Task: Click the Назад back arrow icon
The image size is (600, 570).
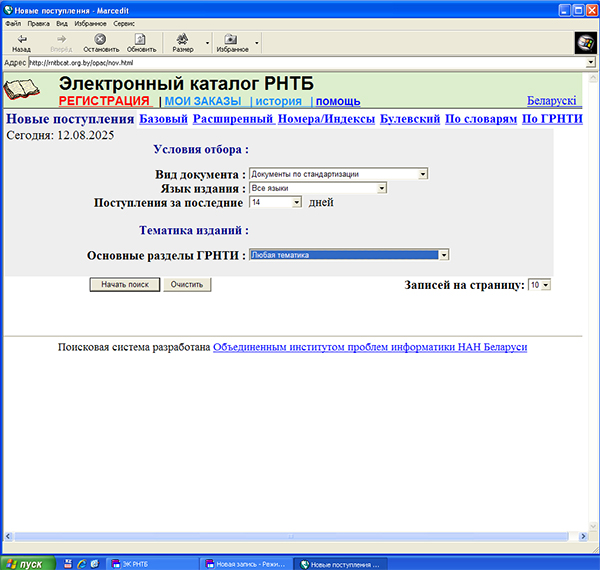Action: (x=21, y=38)
